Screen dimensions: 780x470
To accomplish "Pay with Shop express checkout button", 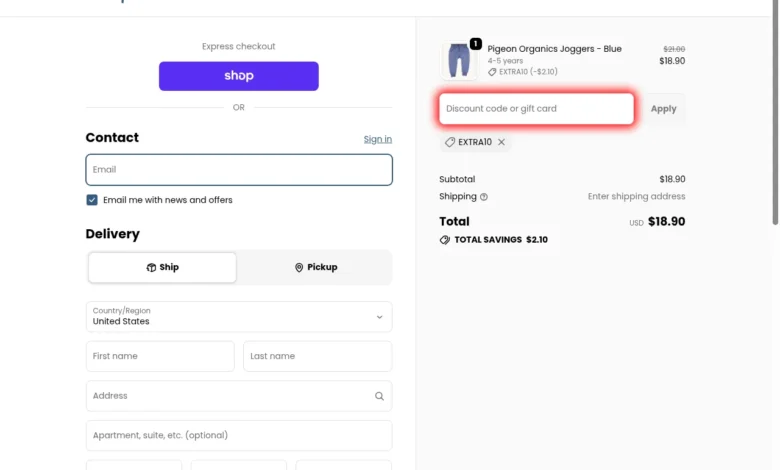I will 239,76.
